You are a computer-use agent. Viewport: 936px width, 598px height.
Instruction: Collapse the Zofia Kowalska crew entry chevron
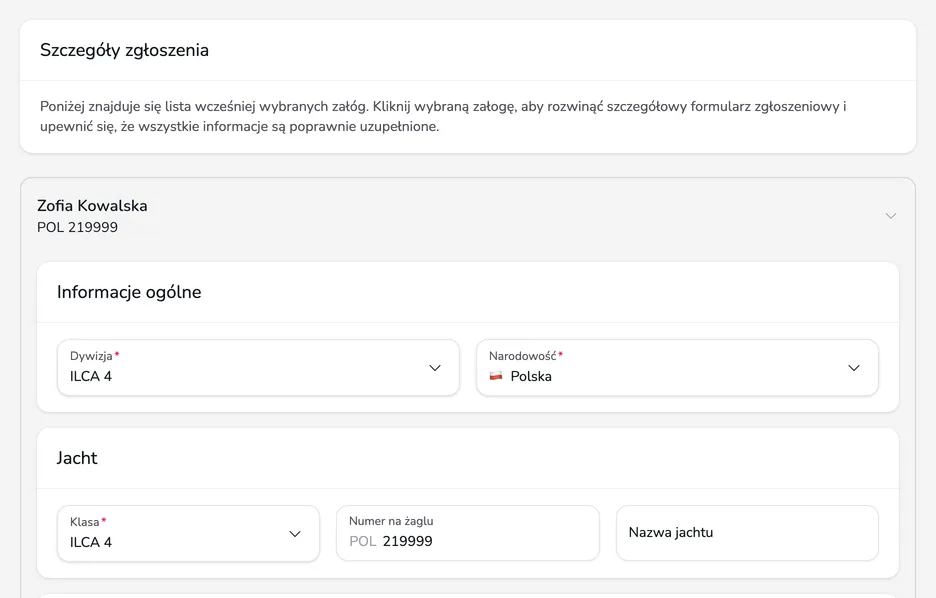[891, 216]
